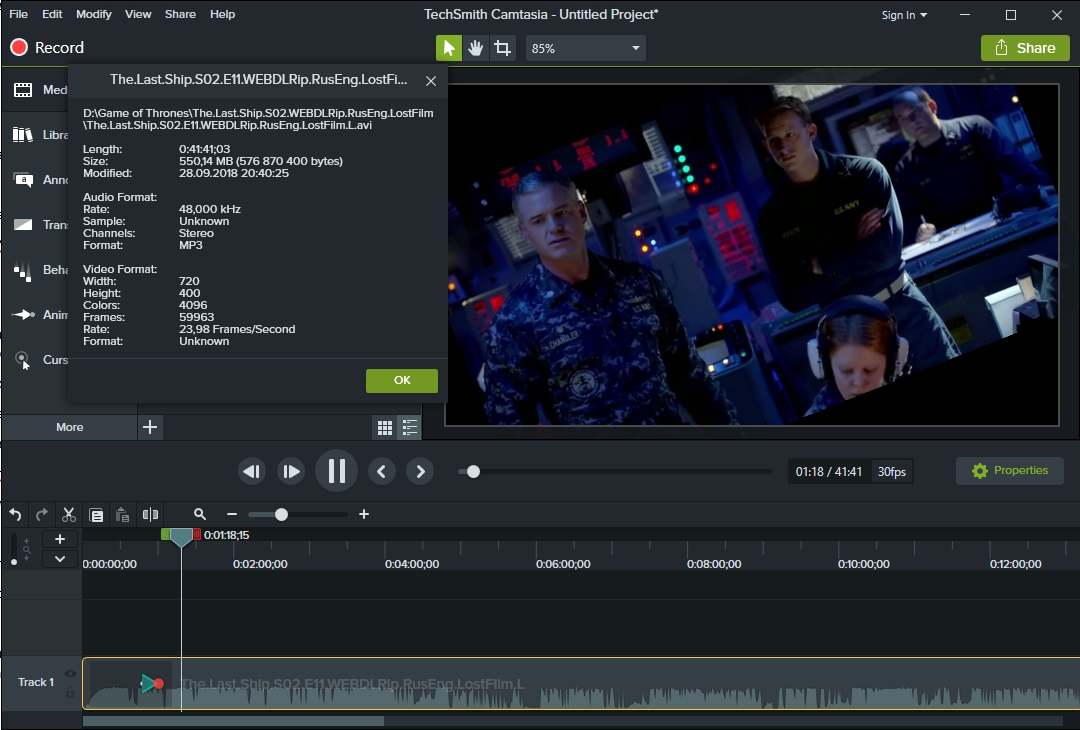Switch media bin to thumbnail grid view
The width and height of the screenshot is (1080, 730).
(385, 428)
